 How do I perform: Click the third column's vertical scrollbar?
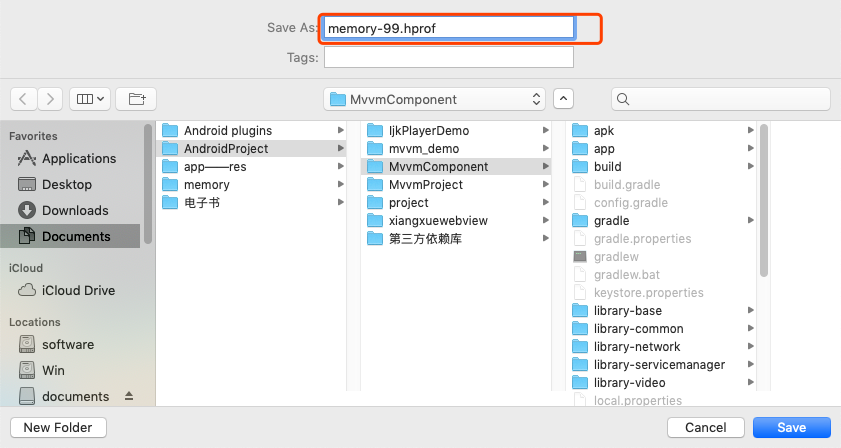coord(764,200)
